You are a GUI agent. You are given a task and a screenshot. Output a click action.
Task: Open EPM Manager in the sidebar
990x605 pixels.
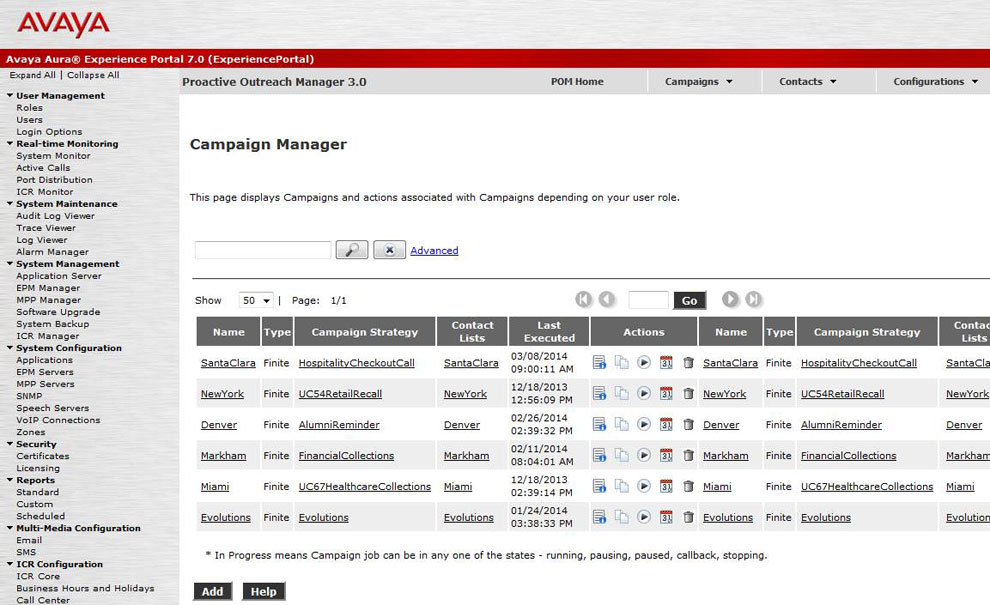(48, 287)
